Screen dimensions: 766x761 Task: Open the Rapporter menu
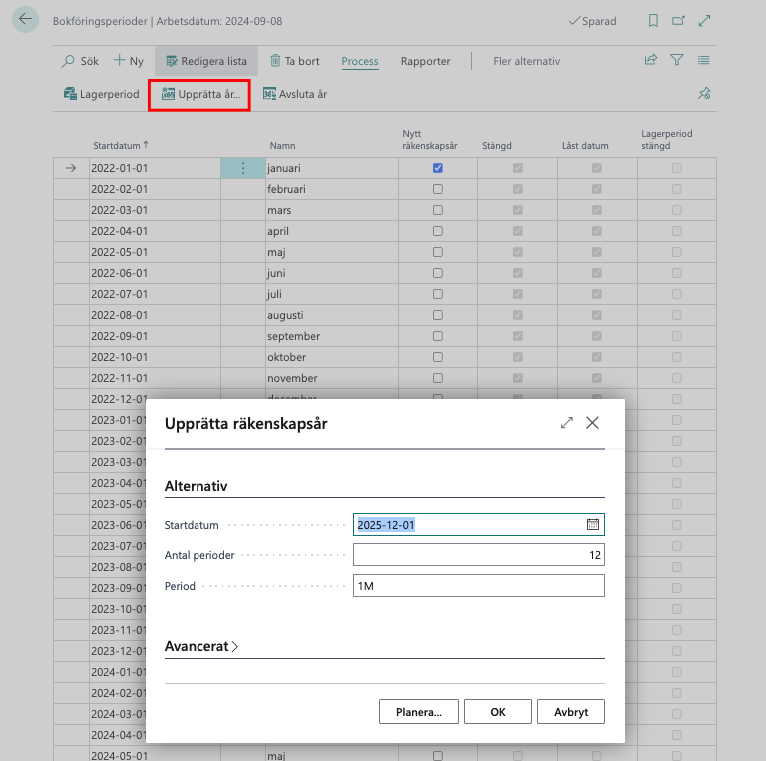[x=425, y=61]
